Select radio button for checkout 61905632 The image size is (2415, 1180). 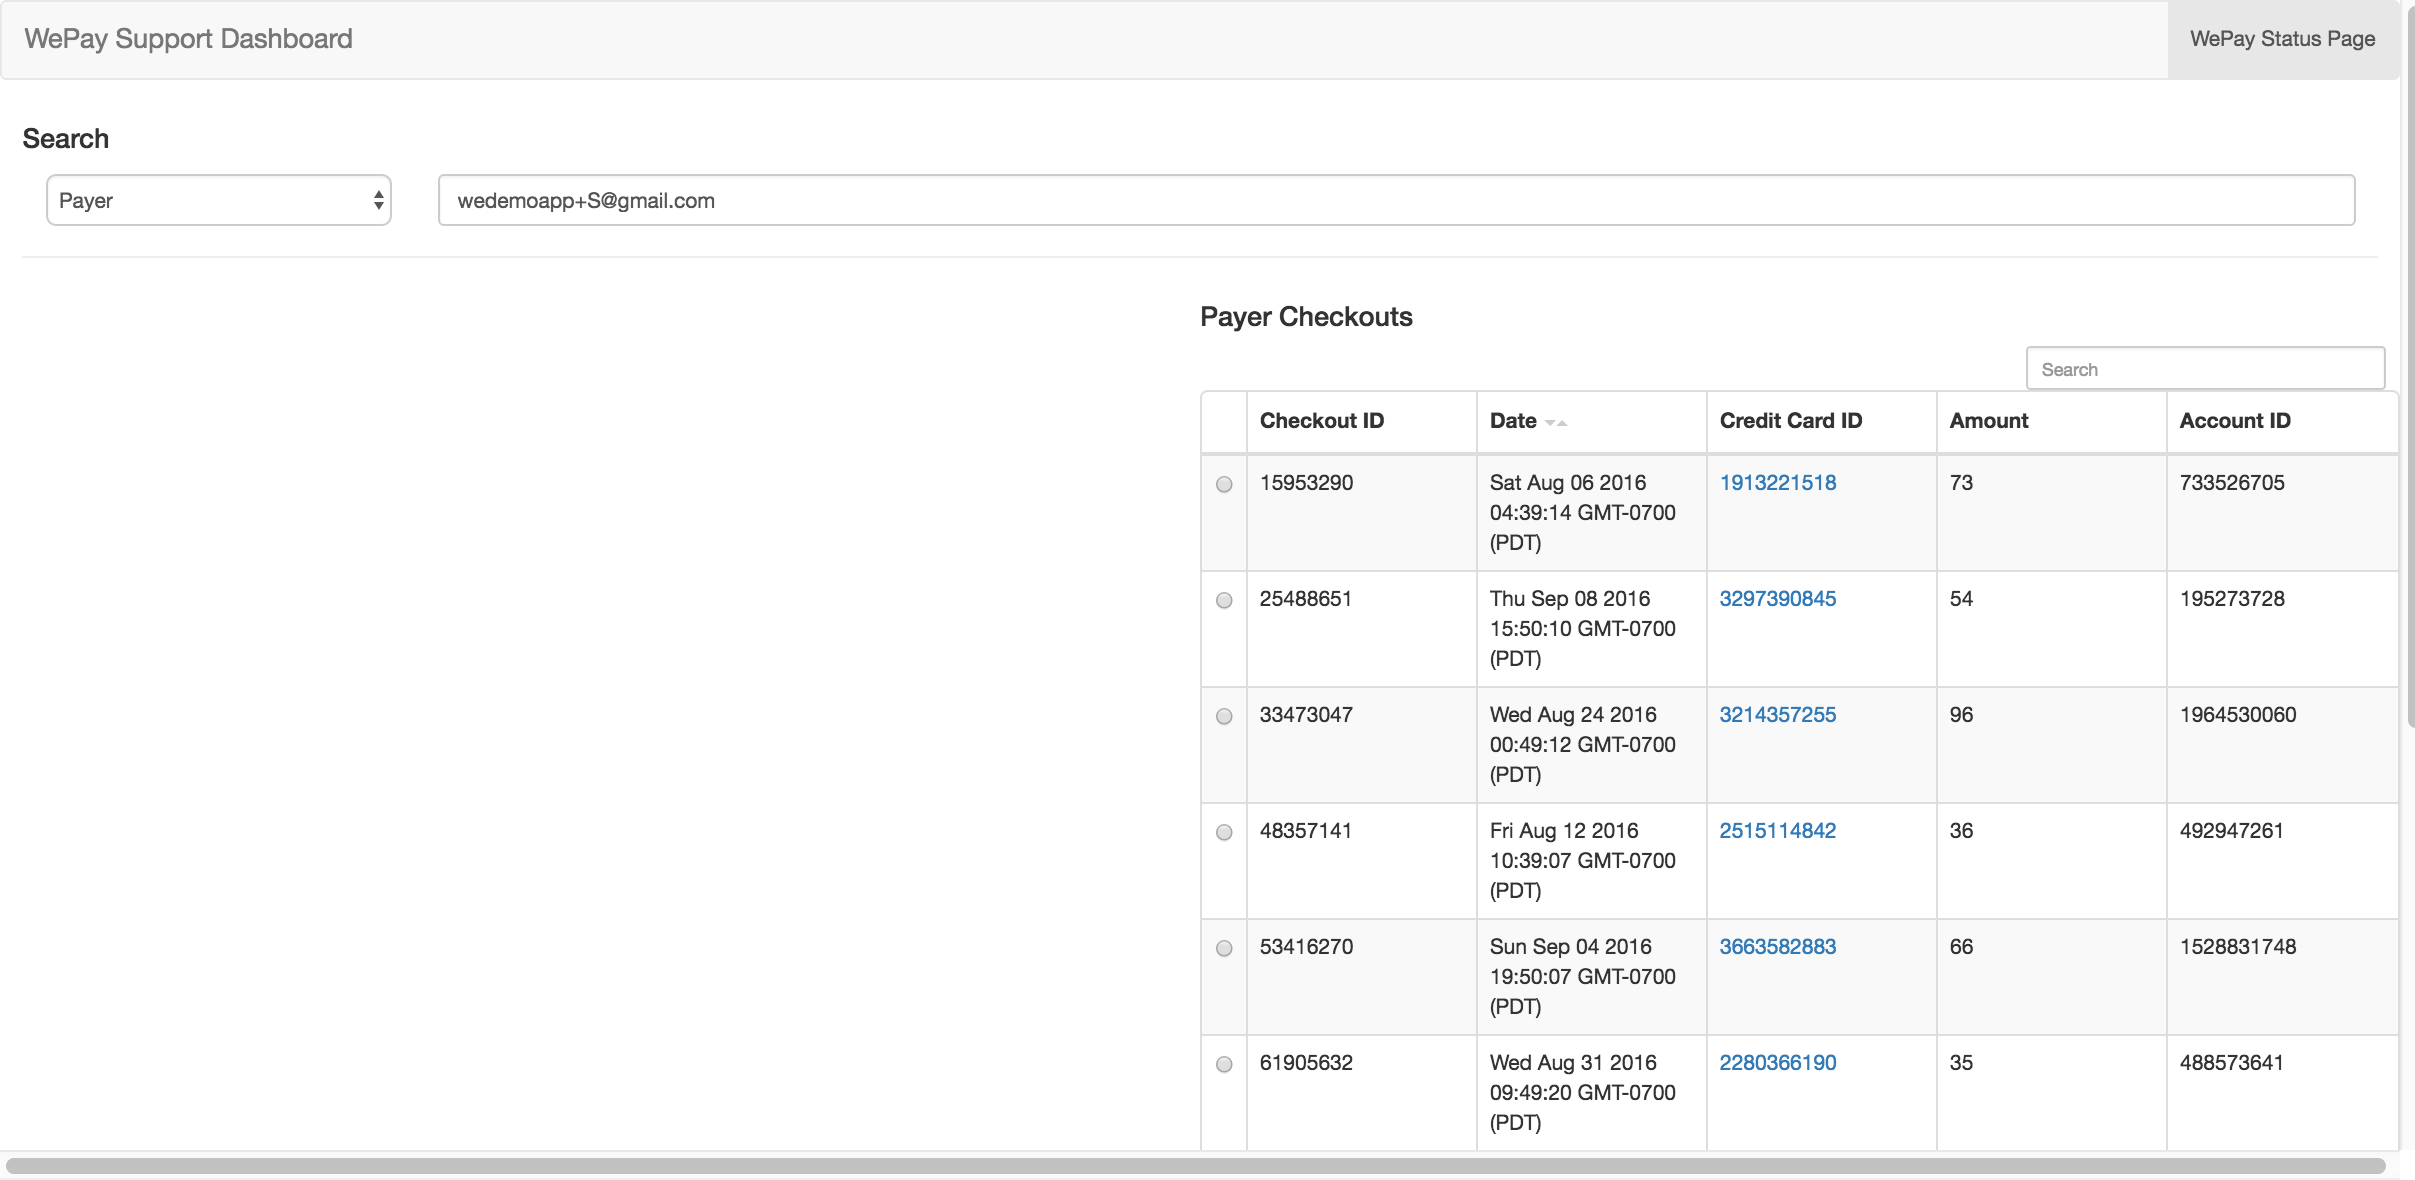point(1224,1065)
